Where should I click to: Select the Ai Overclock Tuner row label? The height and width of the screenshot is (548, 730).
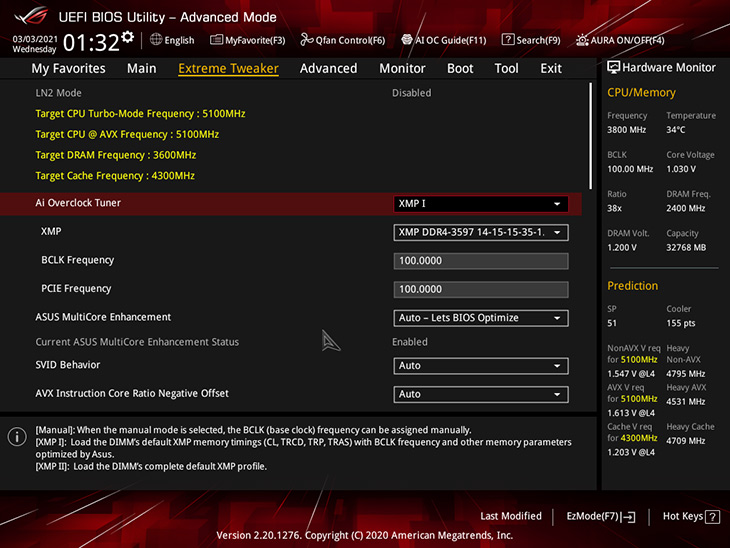(x=78, y=203)
